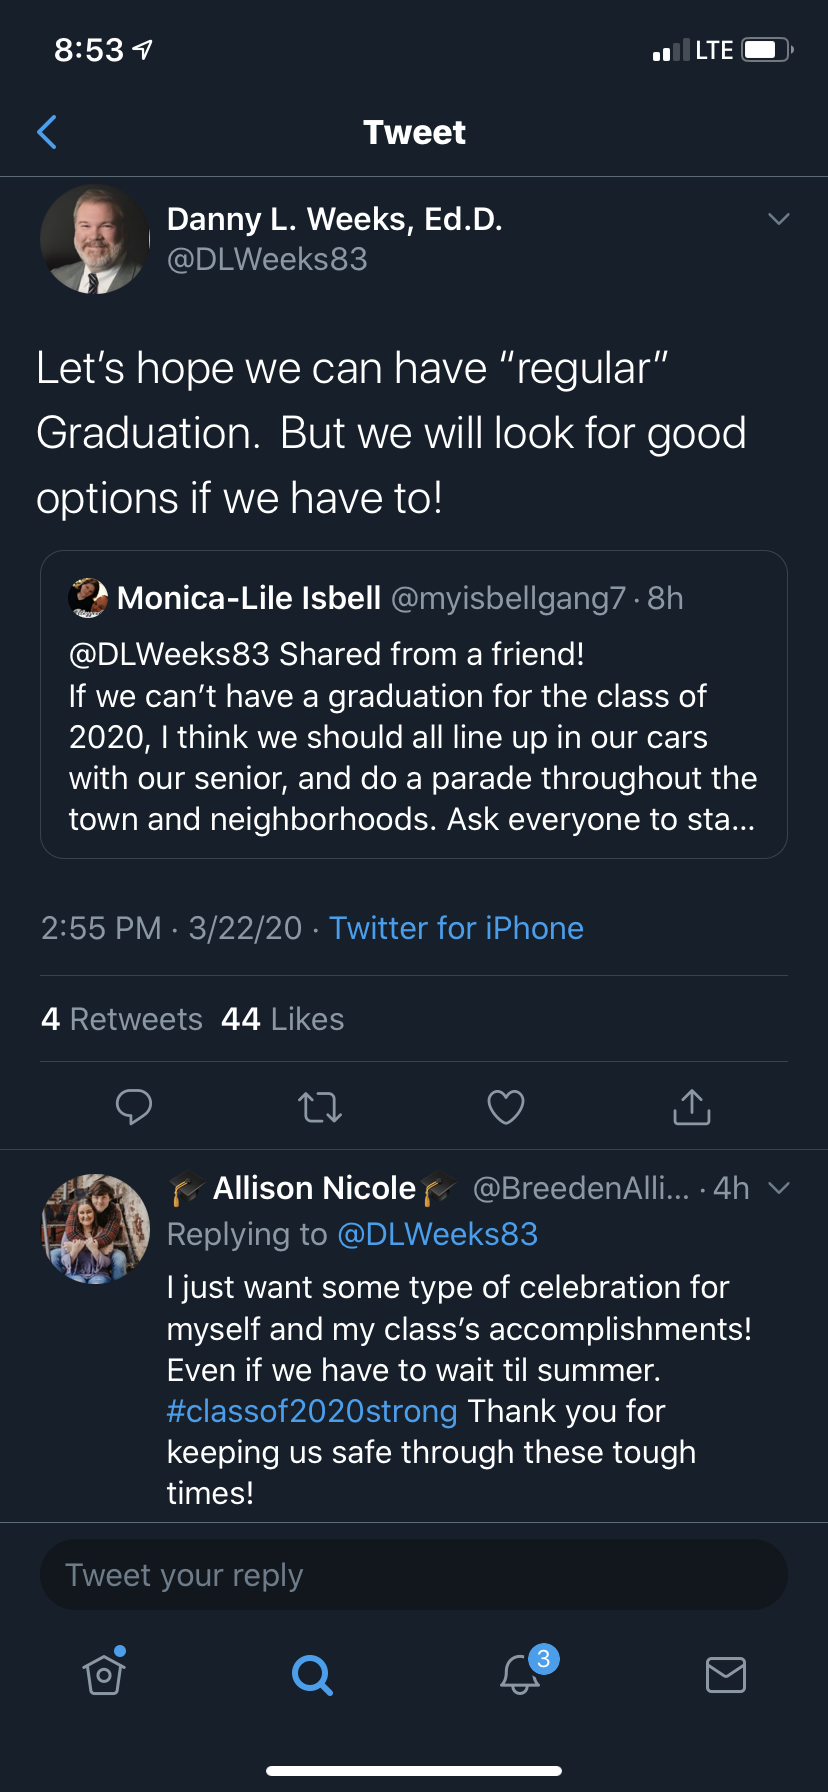Open the Home tab icon
The image size is (828, 1792).
click(x=104, y=1674)
